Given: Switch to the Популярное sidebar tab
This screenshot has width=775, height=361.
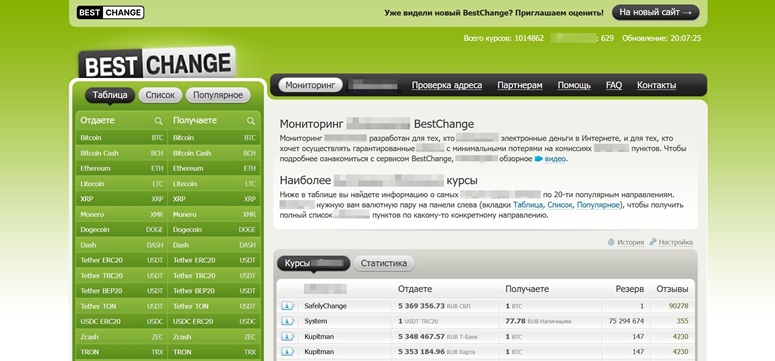Looking at the screenshot, I should [x=218, y=95].
